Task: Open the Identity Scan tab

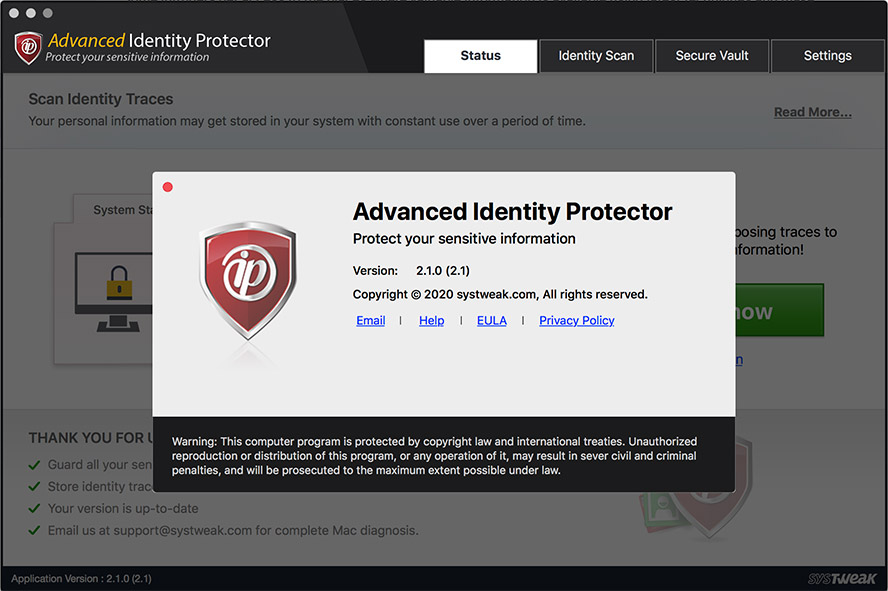Action: coord(596,55)
